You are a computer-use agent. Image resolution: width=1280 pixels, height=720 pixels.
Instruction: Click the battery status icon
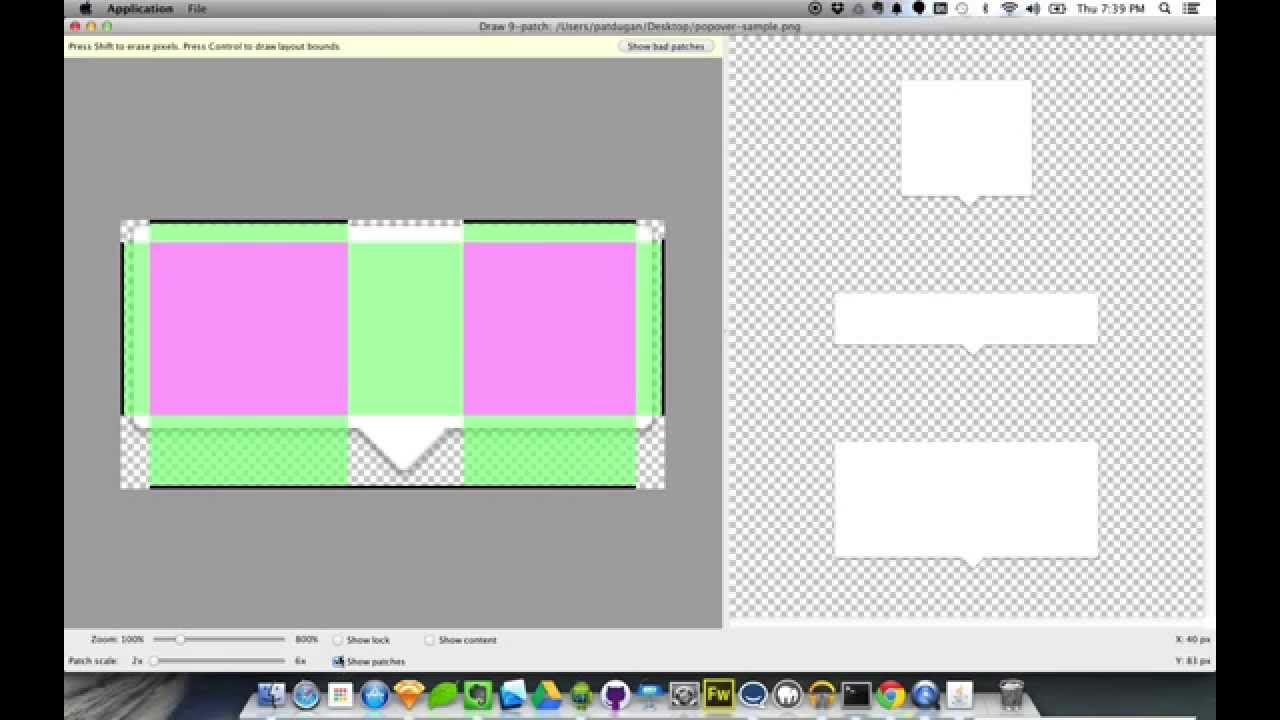click(x=1058, y=9)
